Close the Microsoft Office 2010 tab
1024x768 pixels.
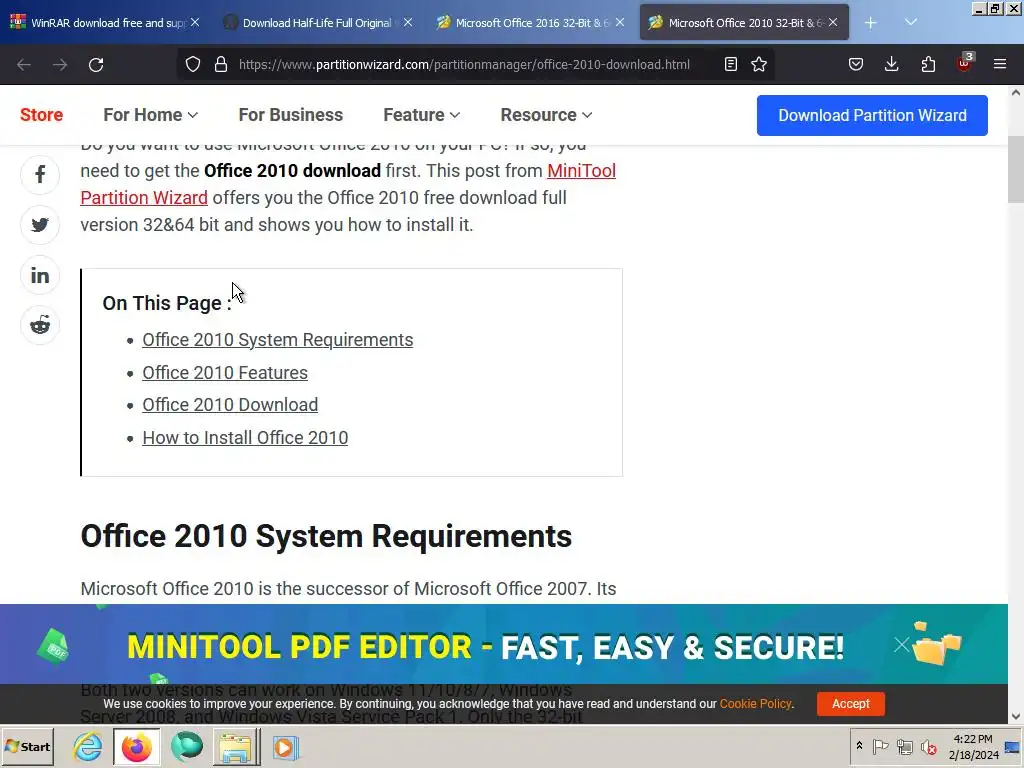pyautogui.click(x=833, y=23)
